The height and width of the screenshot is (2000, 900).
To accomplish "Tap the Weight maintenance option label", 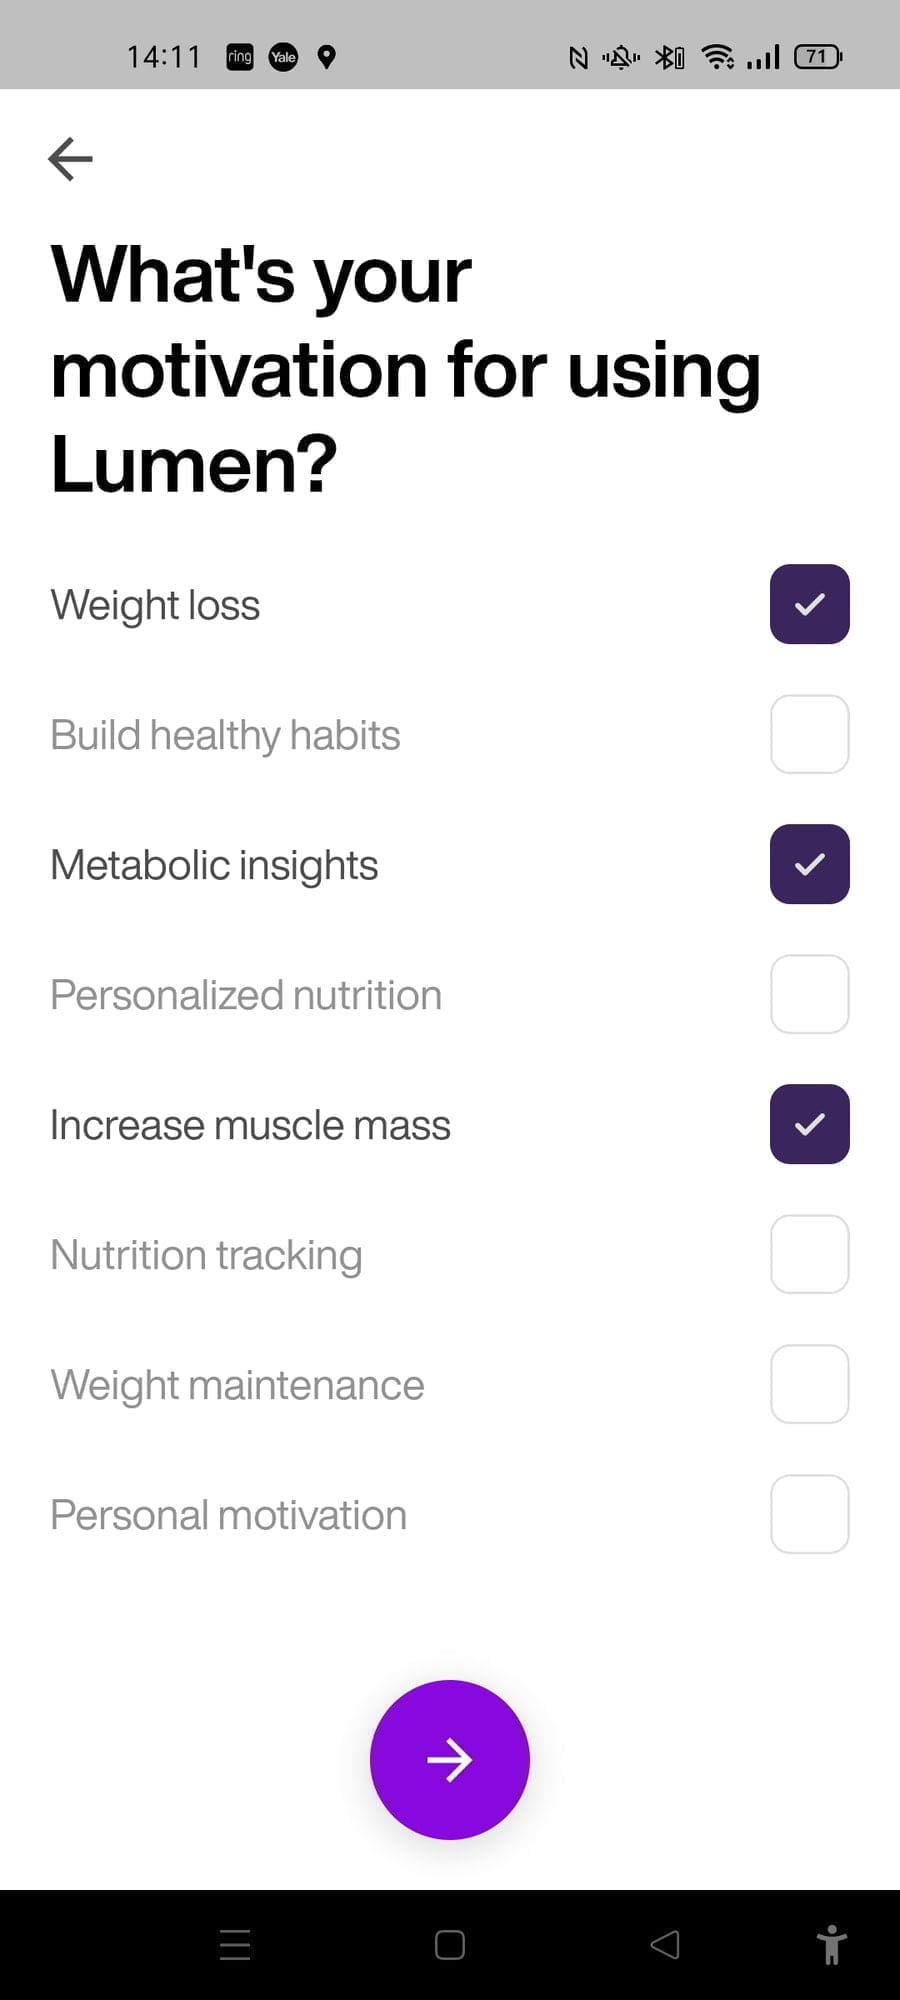I will (237, 1385).
